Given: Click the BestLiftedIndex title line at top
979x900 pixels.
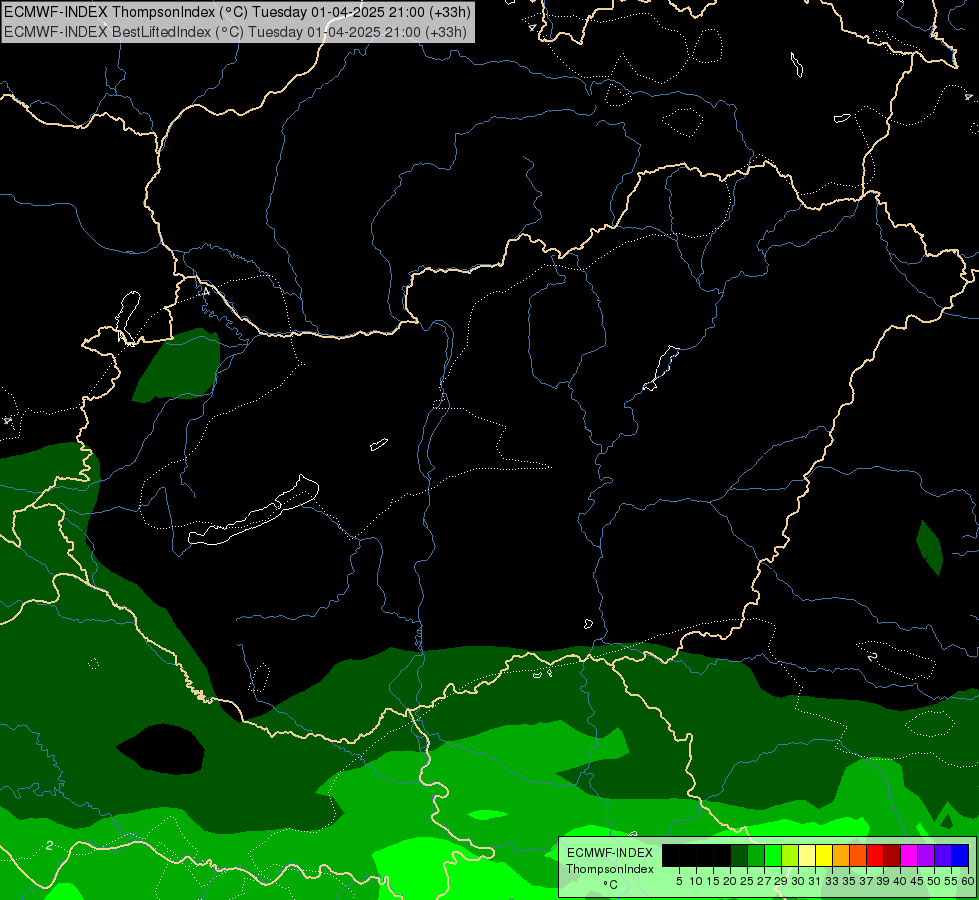Looking at the screenshot, I should pyautogui.click(x=235, y=31).
